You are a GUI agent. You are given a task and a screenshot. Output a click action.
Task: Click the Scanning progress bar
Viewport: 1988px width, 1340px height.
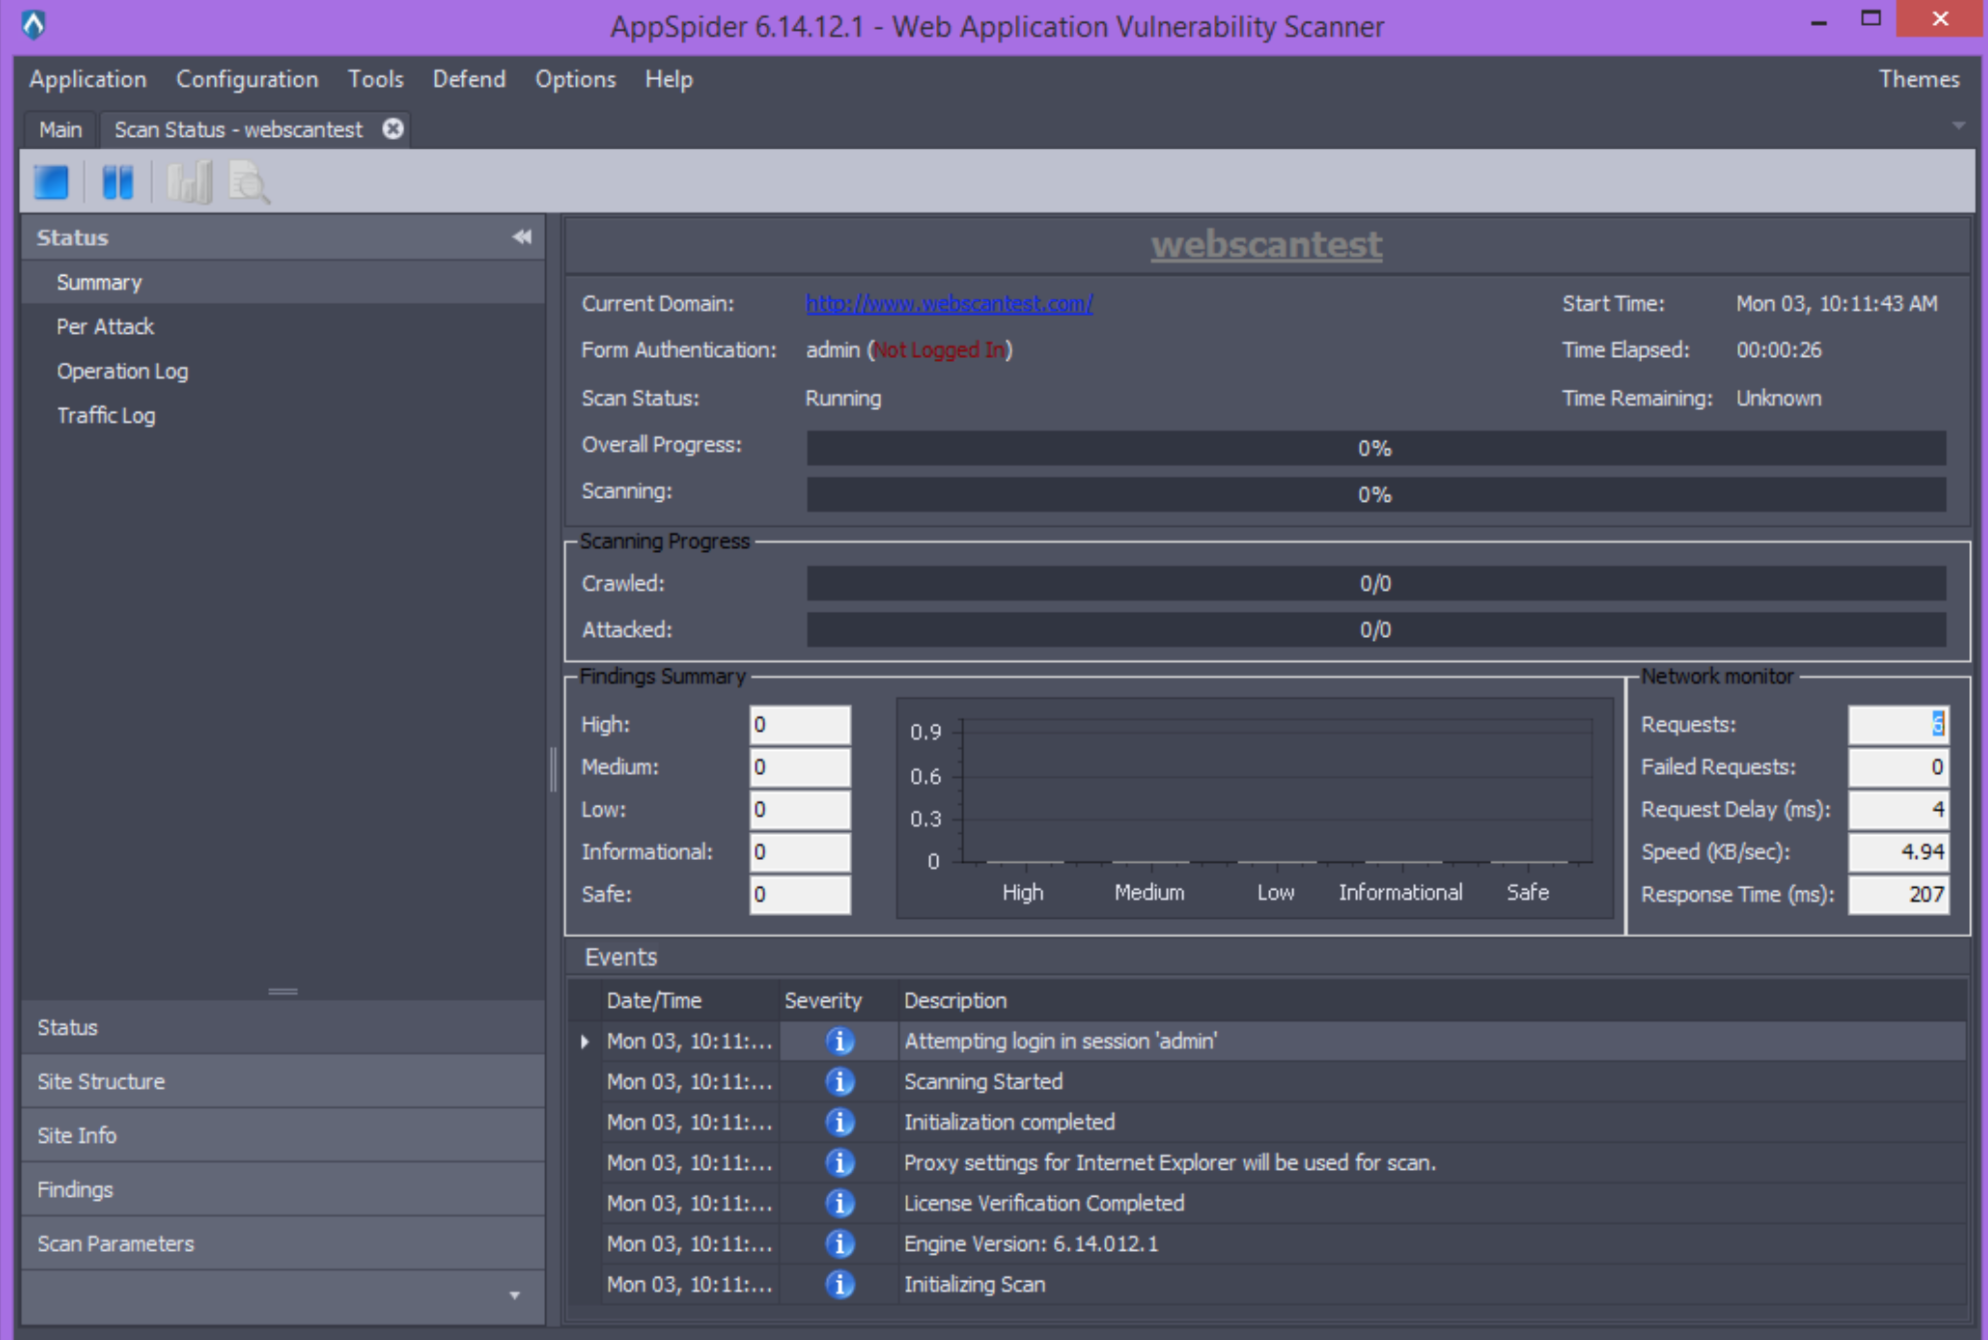point(1376,494)
